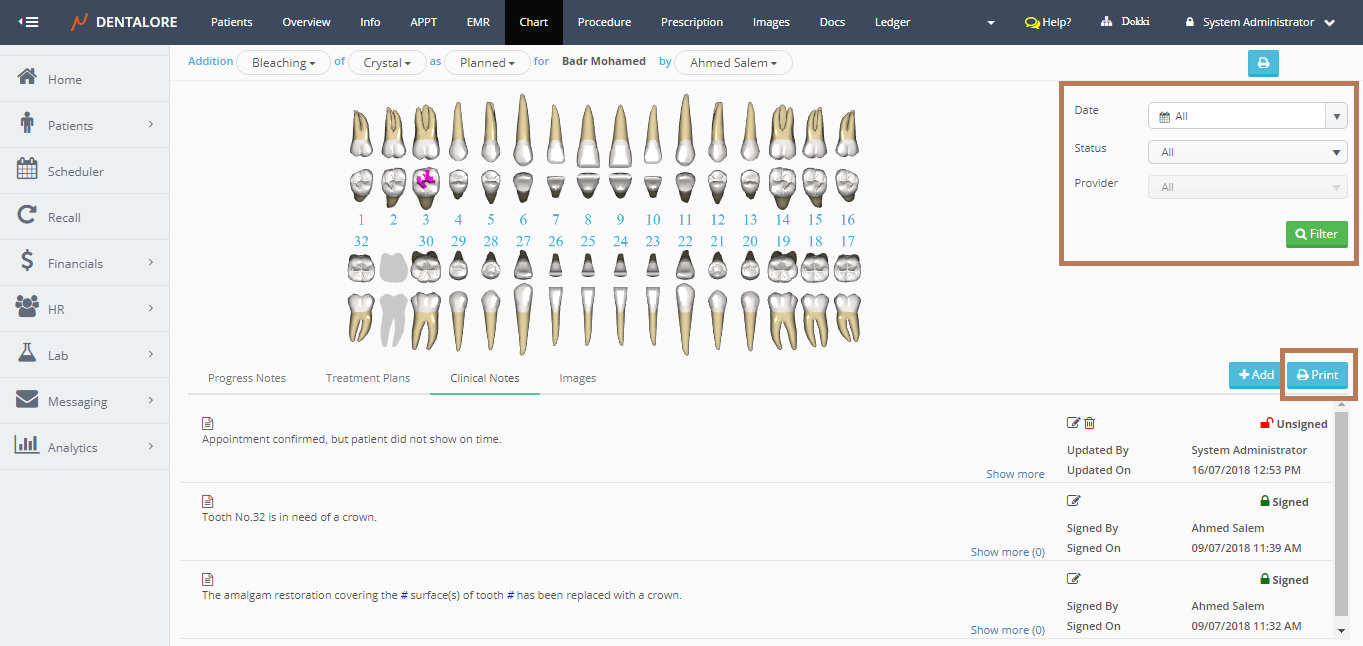This screenshot has height=646, width=1363.
Task: Delete the unsigned note via trash icon
Action: [1090, 424]
